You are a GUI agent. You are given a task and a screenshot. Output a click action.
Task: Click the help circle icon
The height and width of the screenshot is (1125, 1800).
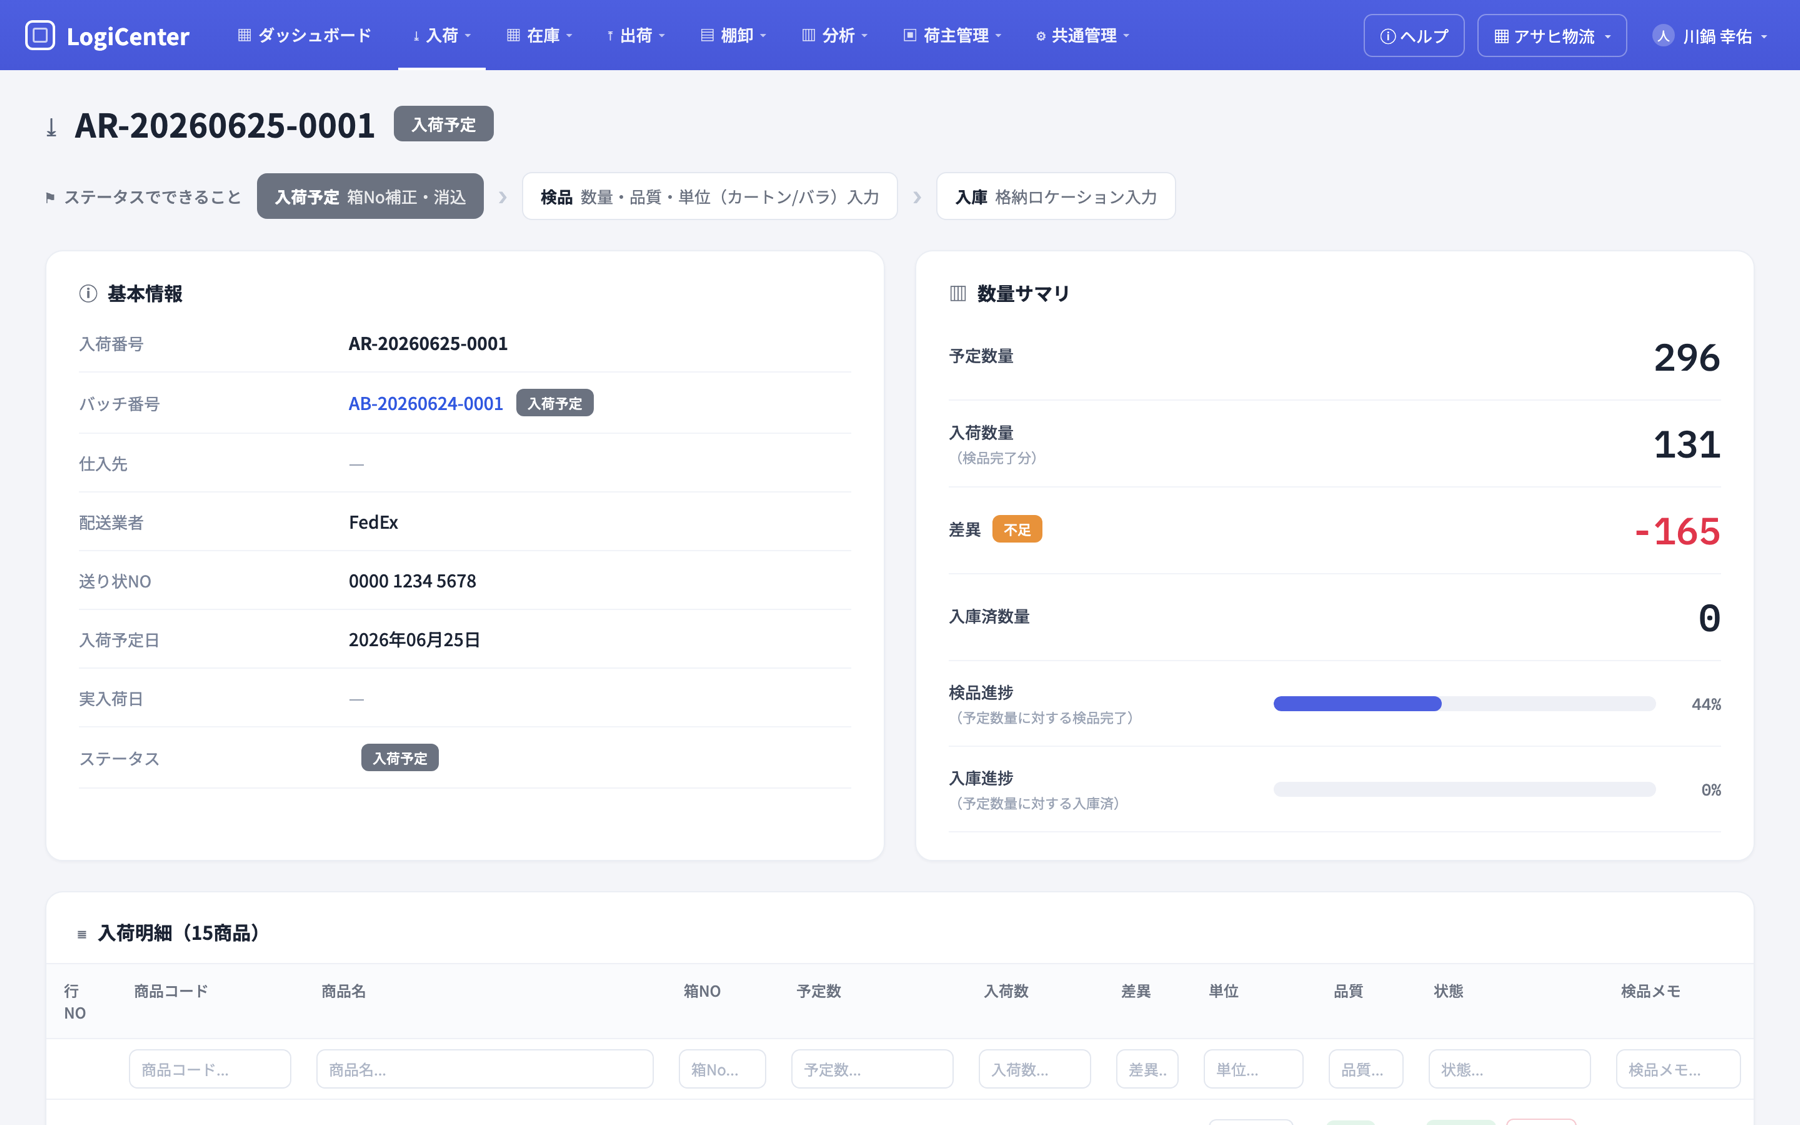(x=1388, y=36)
